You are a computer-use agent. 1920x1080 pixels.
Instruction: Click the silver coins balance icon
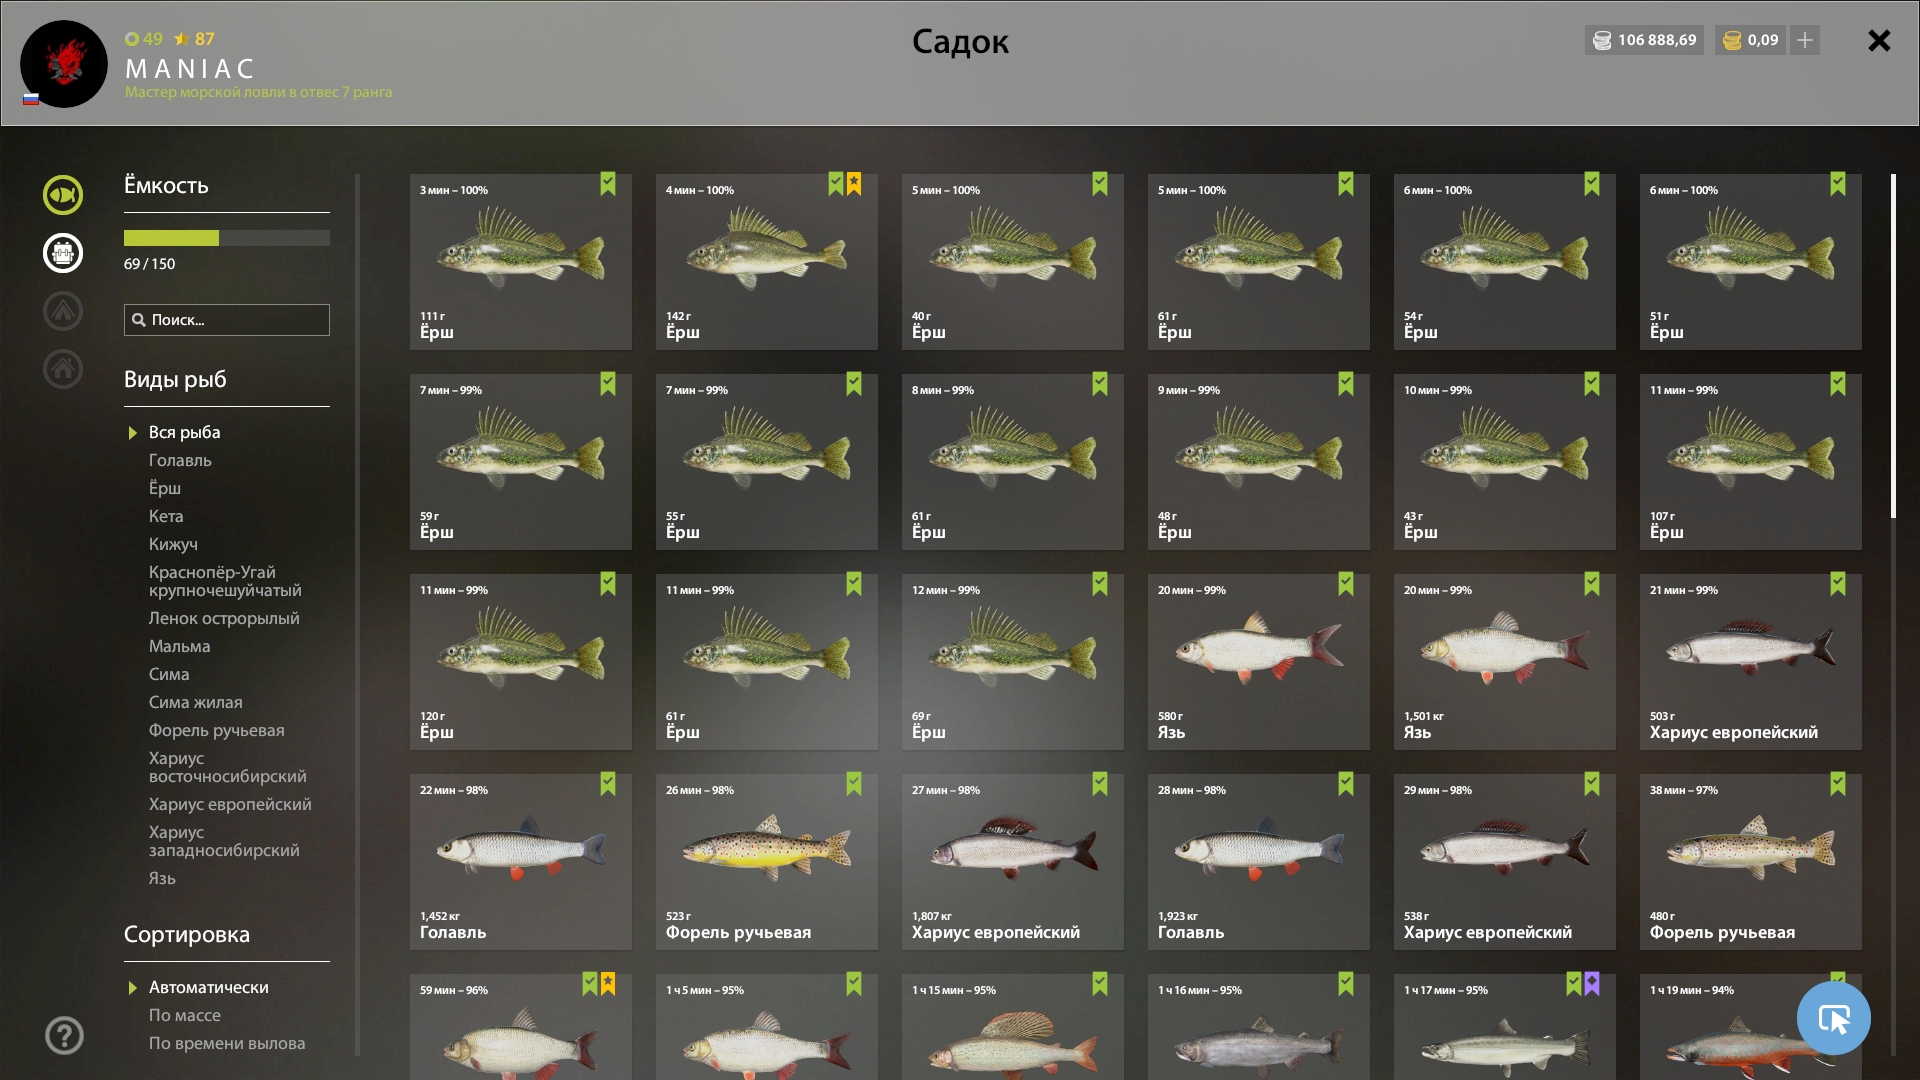1602,40
